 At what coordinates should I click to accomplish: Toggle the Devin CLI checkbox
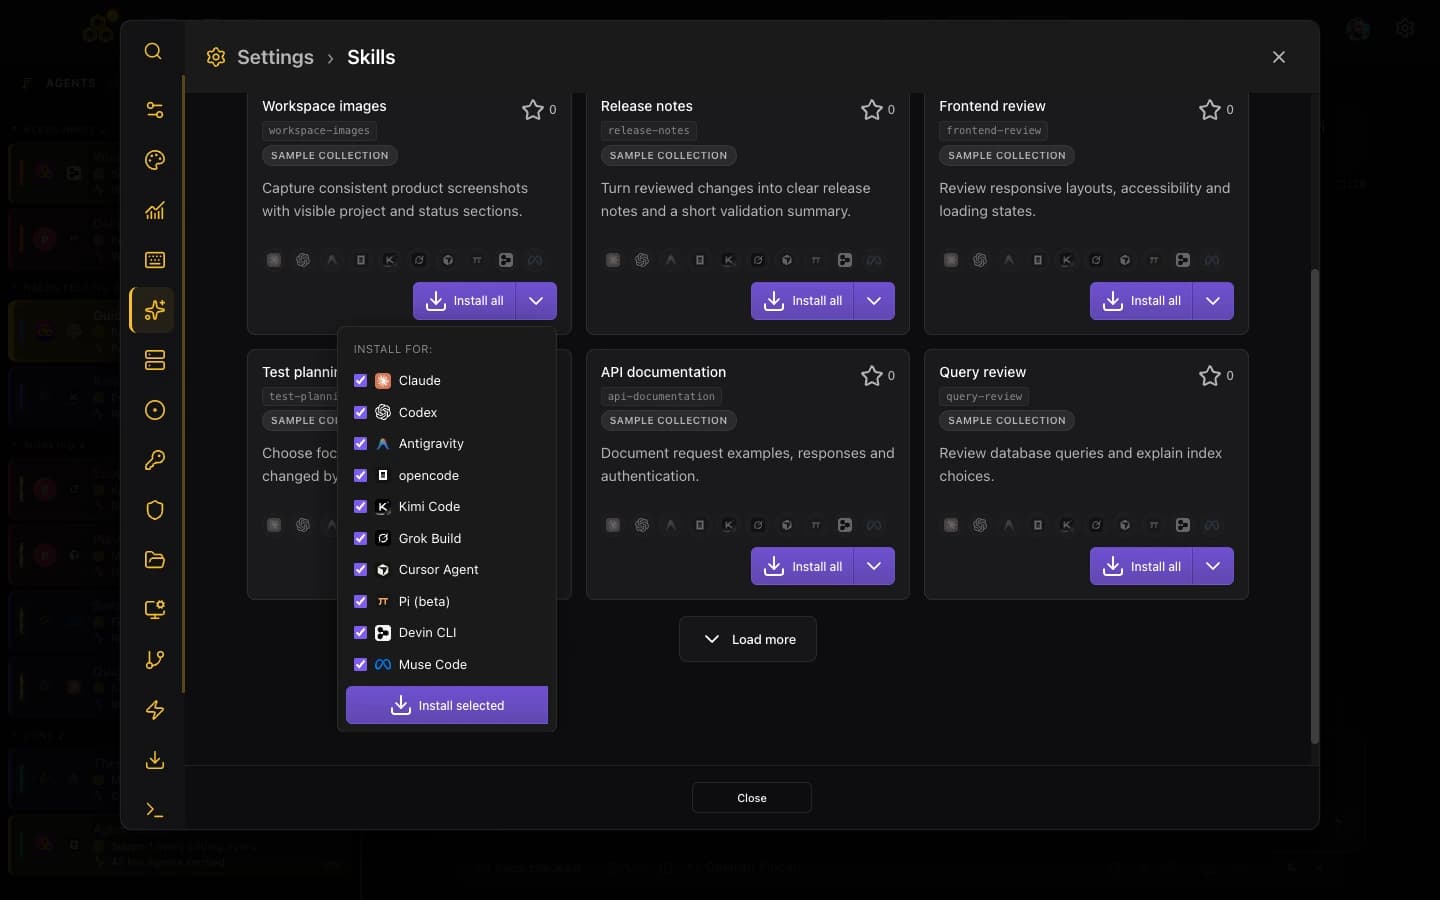(x=360, y=632)
